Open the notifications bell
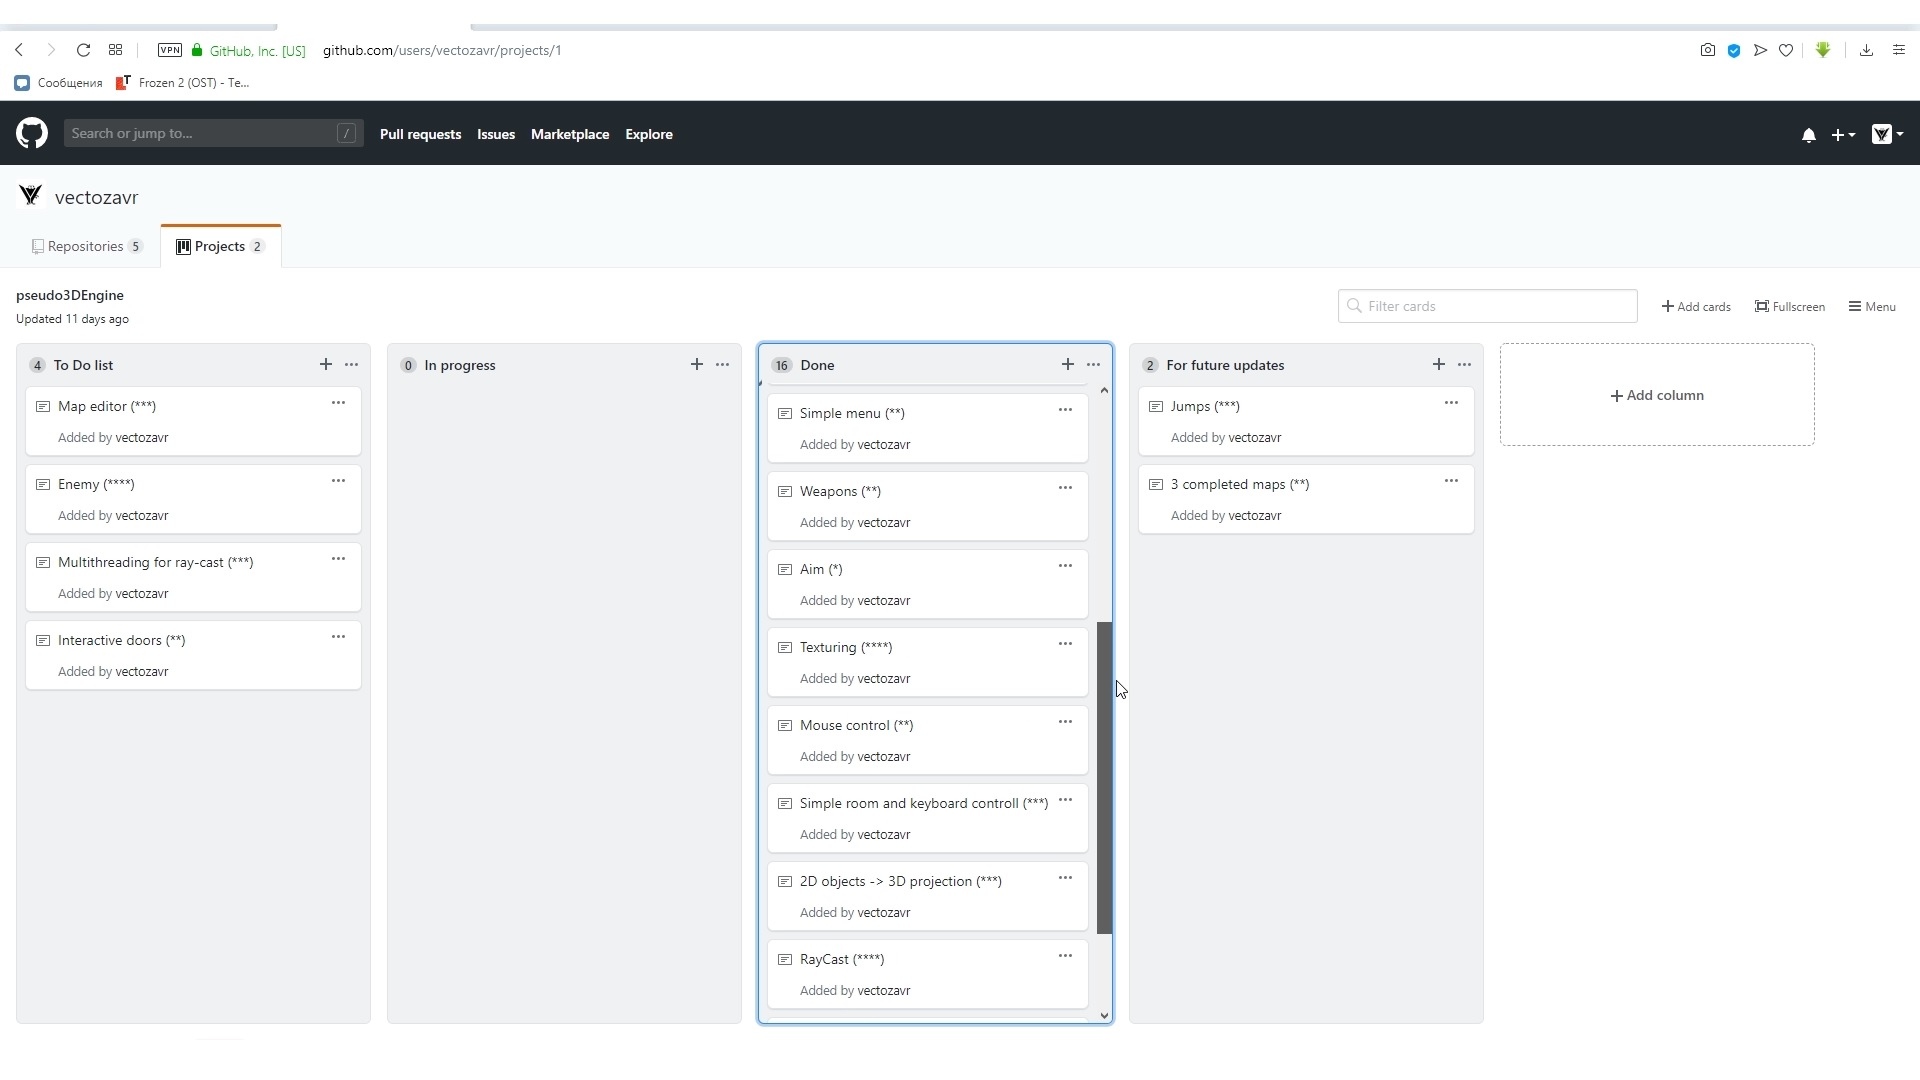The image size is (1920, 1080). (1808, 134)
